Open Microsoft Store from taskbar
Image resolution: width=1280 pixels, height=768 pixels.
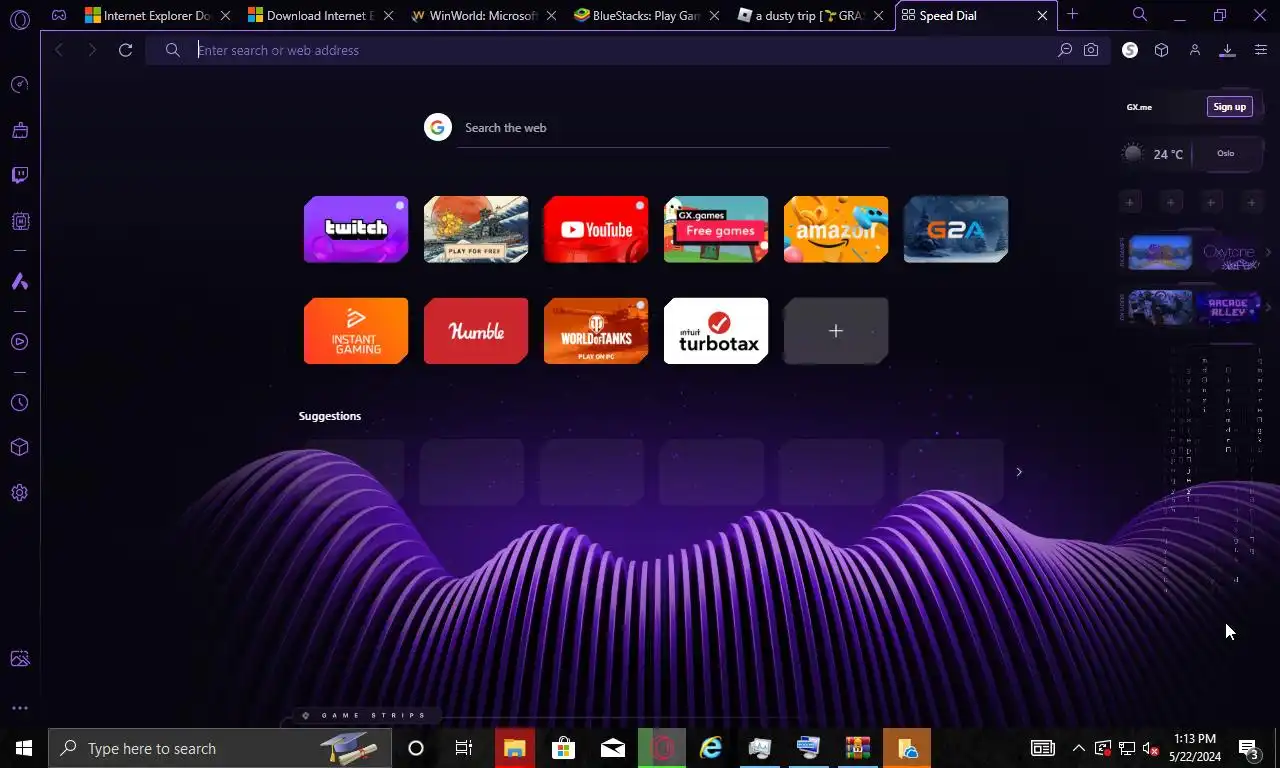click(564, 748)
